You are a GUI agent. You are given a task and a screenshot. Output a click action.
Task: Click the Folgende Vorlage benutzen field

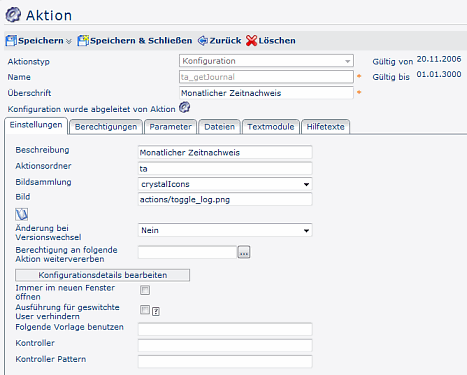tap(225, 329)
